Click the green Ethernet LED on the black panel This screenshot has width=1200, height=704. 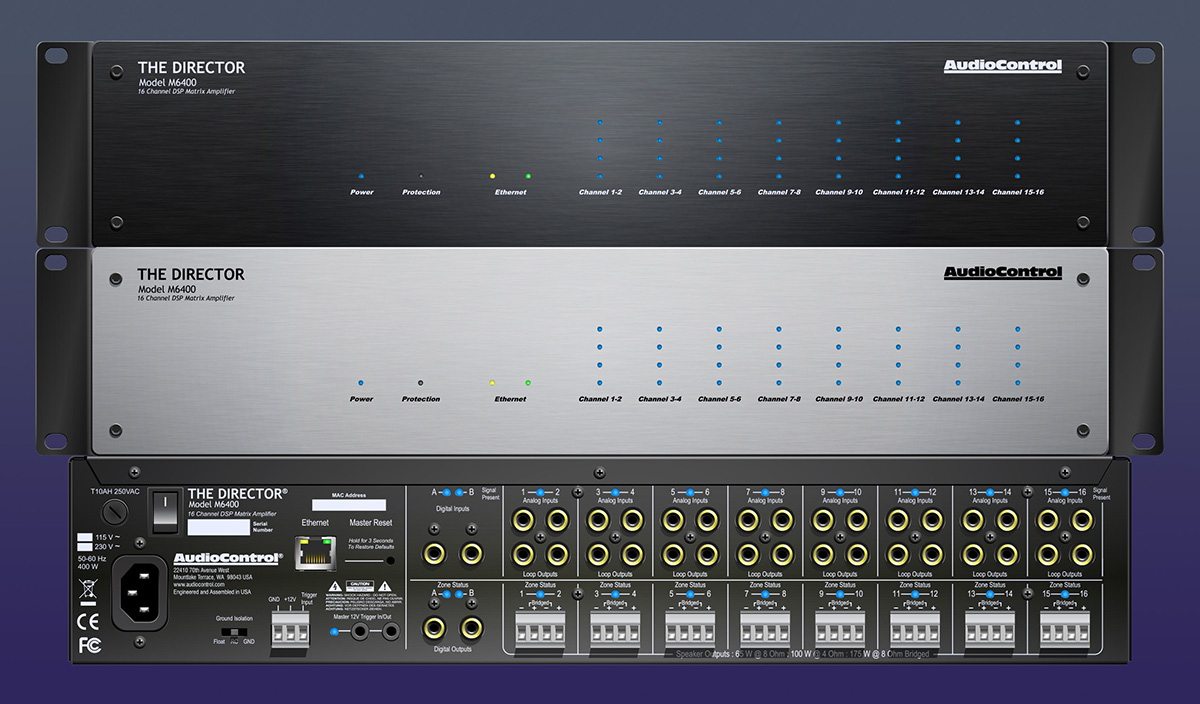(528, 176)
